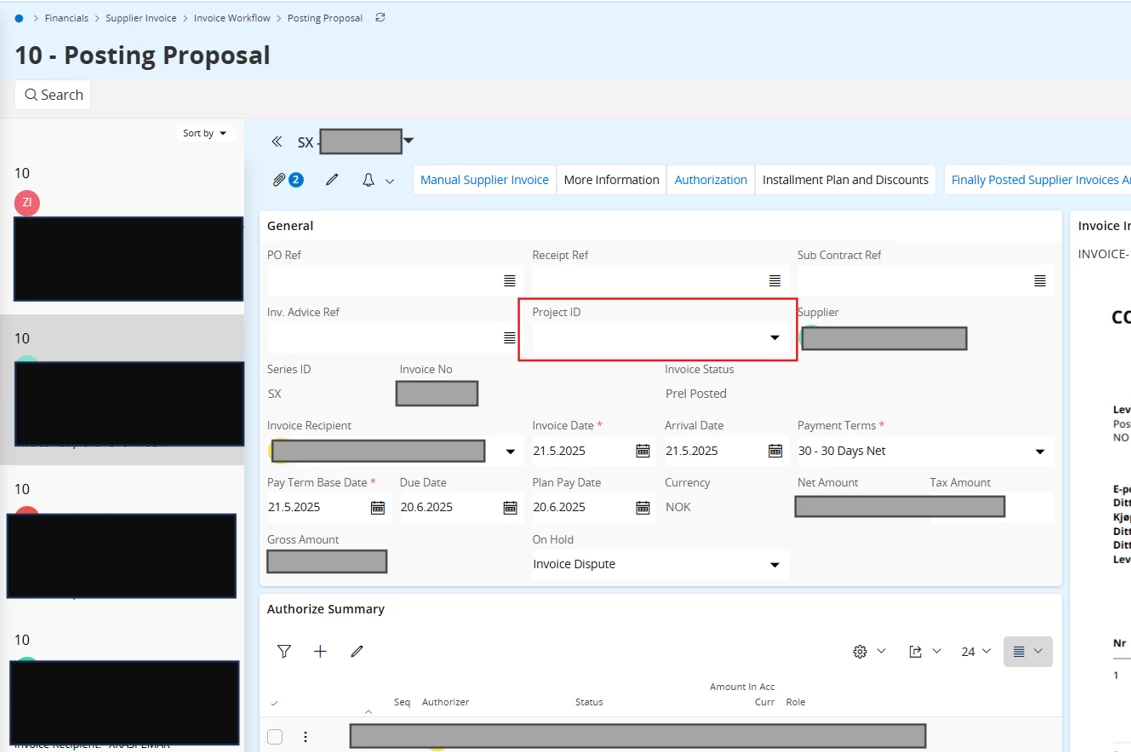Collapse the record list with double chevron
The height and width of the screenshot is (752, 1131).
277,141
